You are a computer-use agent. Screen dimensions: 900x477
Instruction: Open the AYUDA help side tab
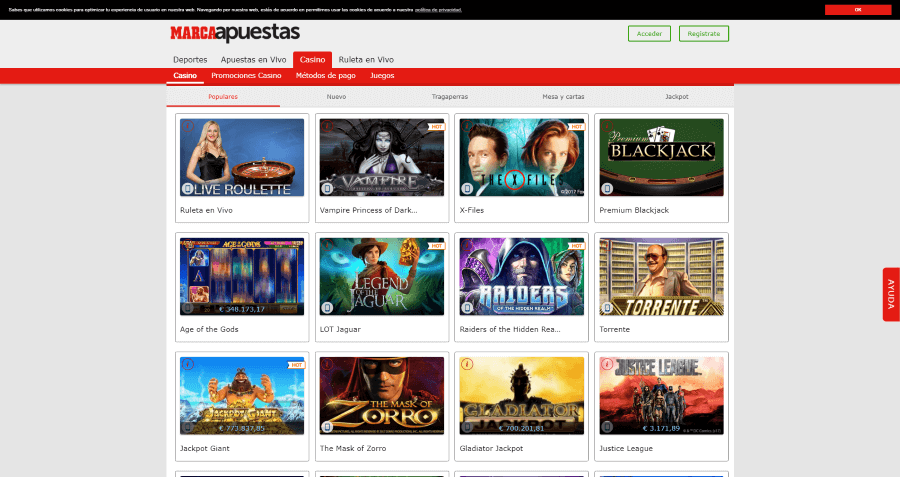click(891, 294)
